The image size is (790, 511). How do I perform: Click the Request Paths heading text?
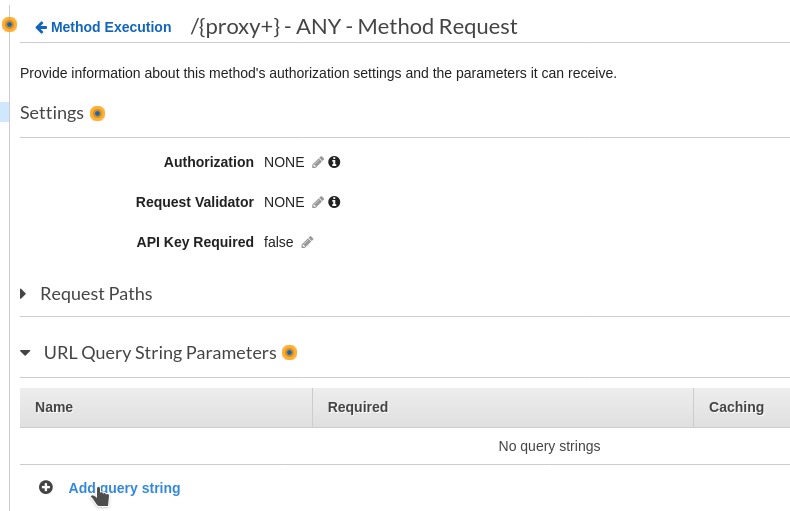pos(96,294)
